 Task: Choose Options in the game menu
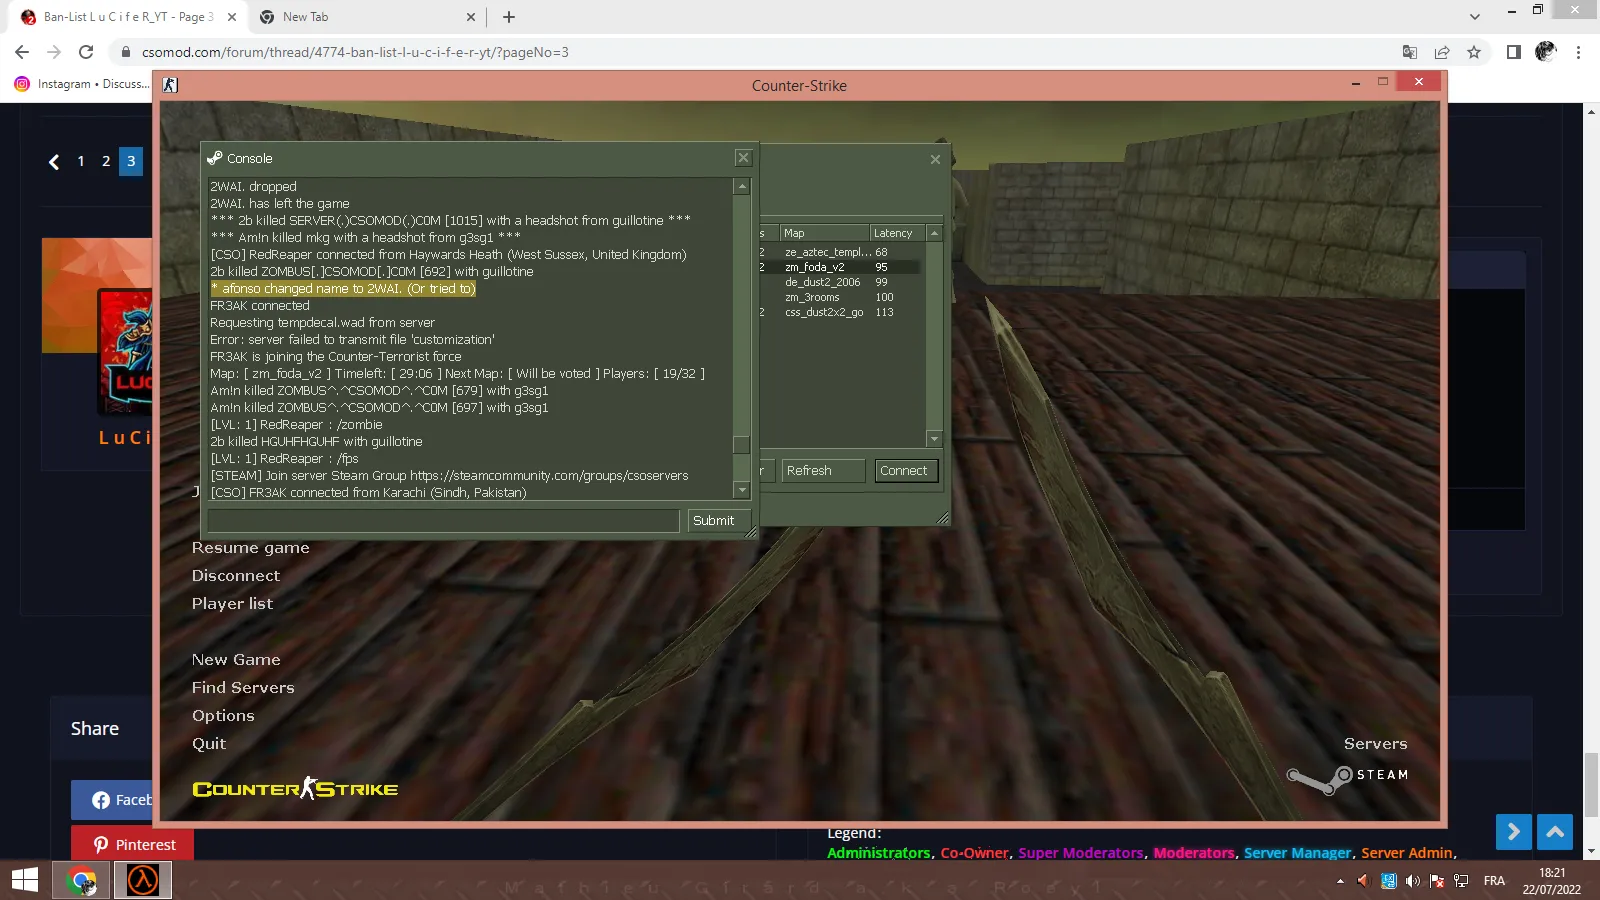coord(223,716)
